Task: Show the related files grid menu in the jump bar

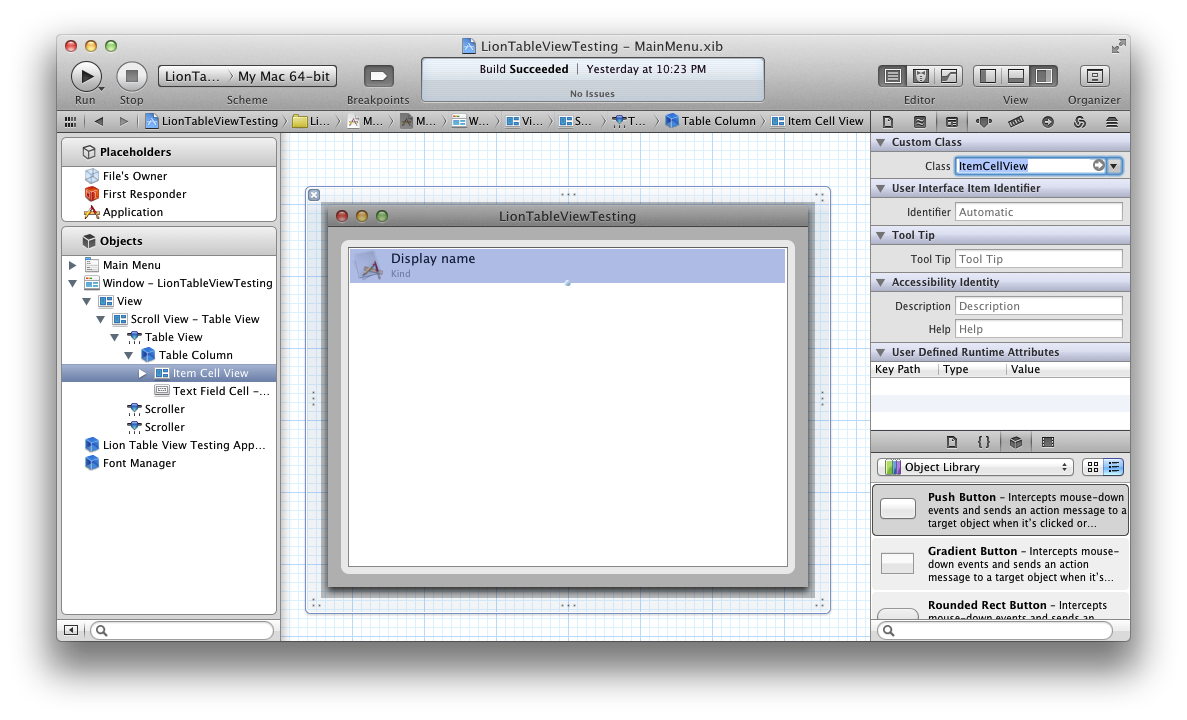Action: coord(70,121)
